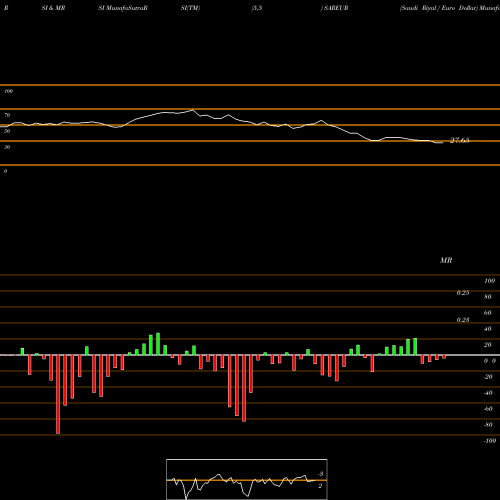The image size is (500, 500).
Task: Click the 'SI MunafaSutraR' header text
Action: click(x=123, y=8)
